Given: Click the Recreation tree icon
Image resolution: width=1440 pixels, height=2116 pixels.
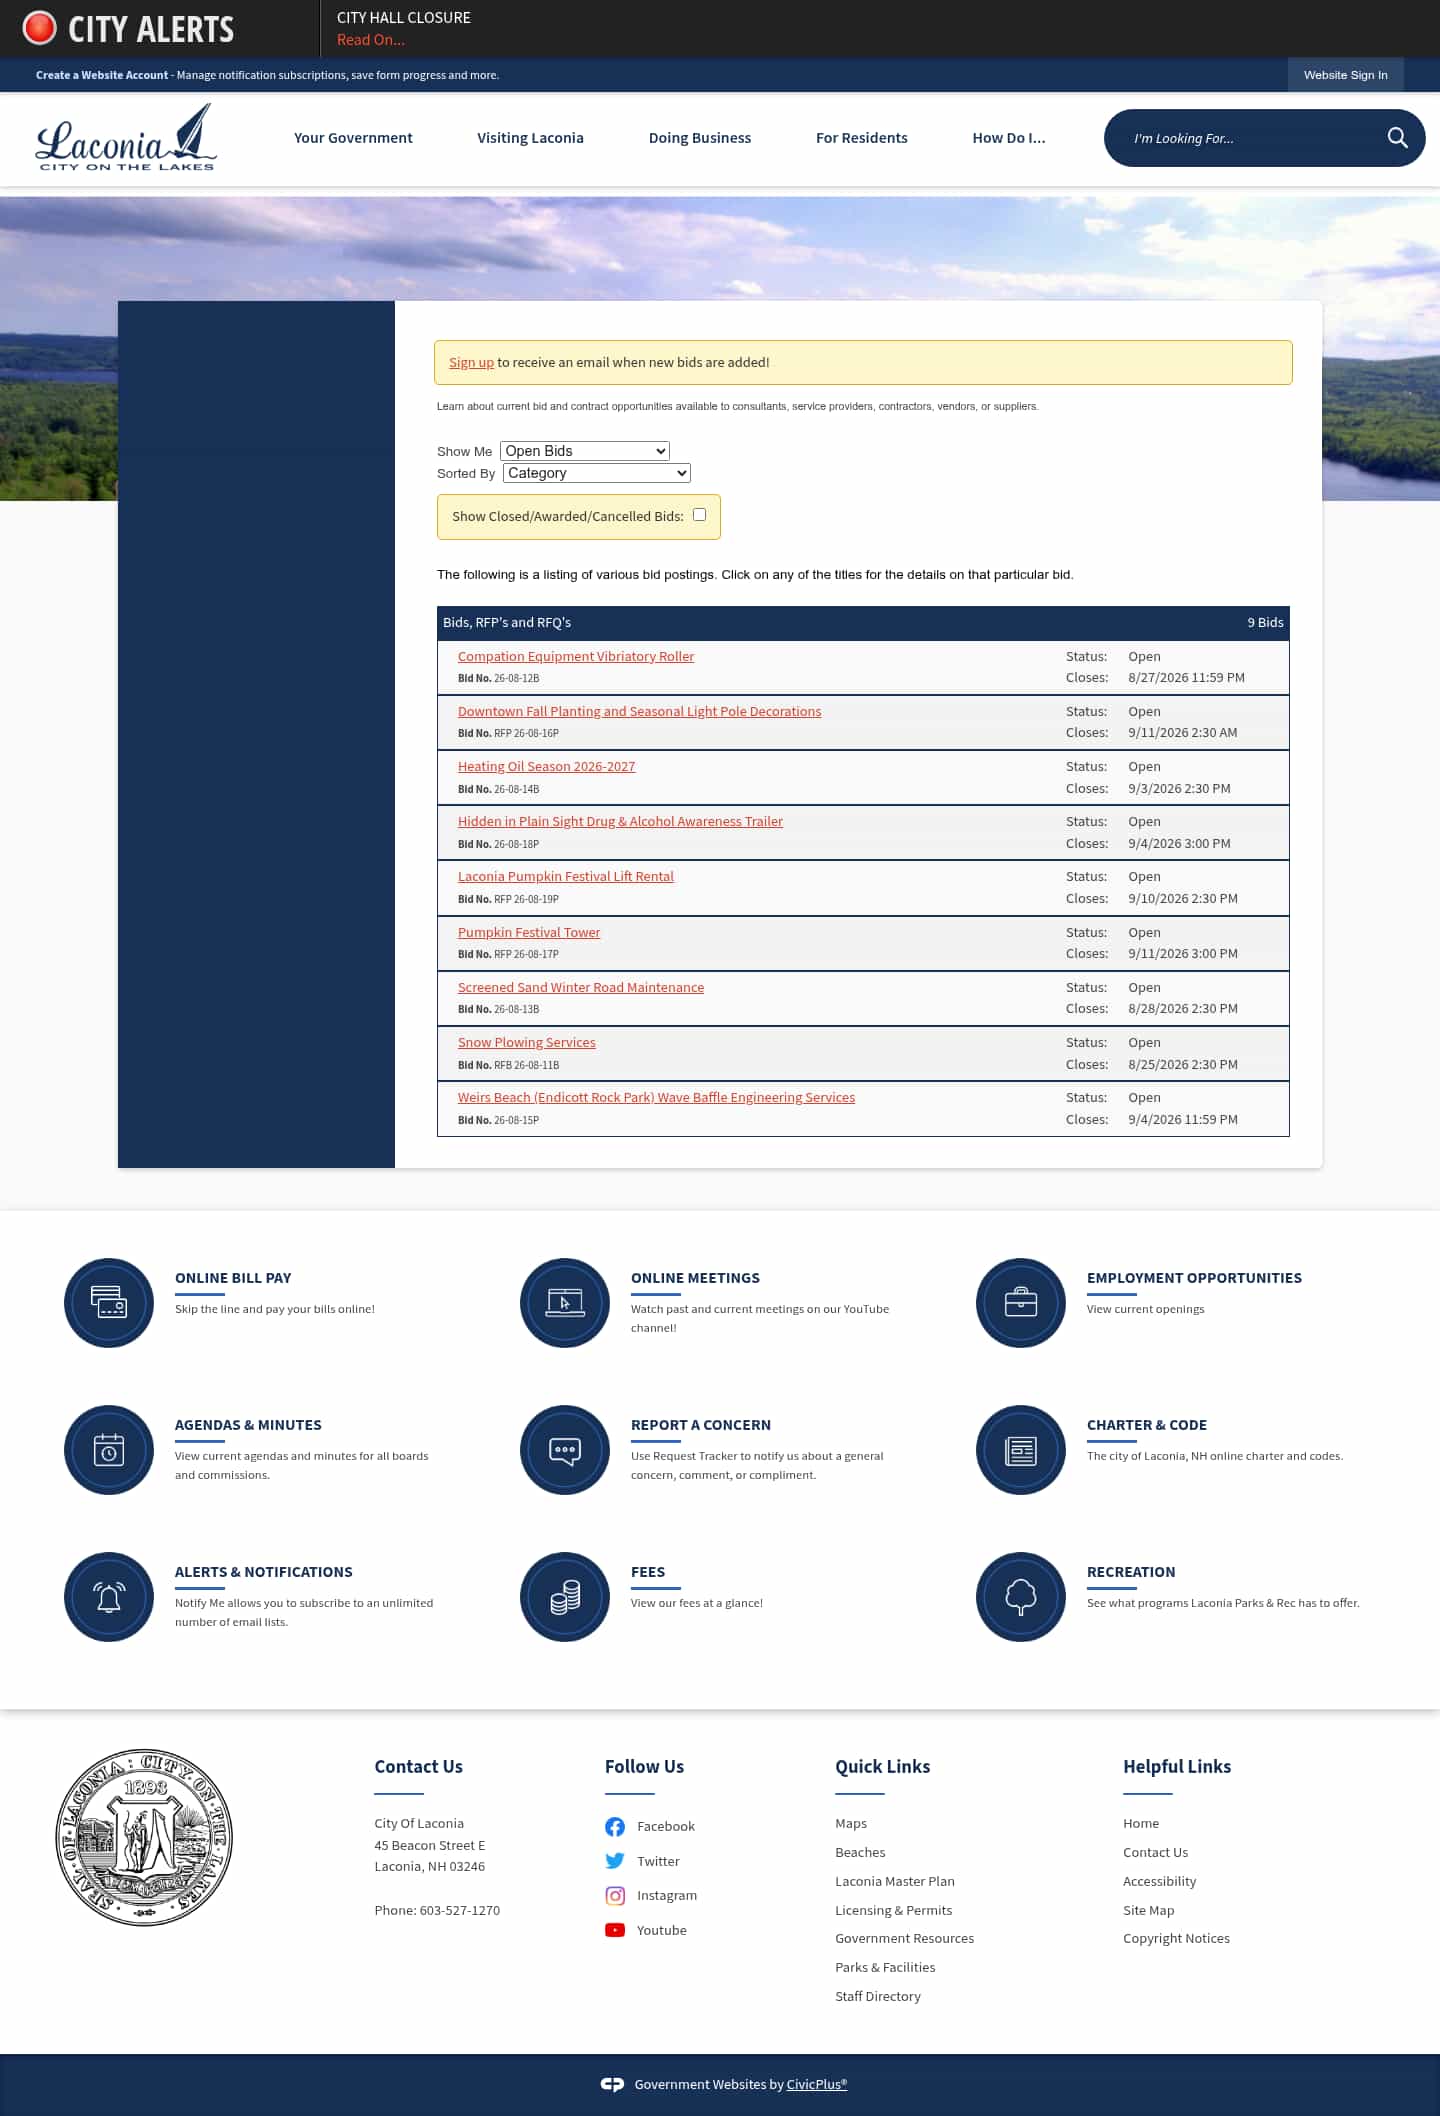Looking at the screenshot, I should click(x=1021, y=1597).
